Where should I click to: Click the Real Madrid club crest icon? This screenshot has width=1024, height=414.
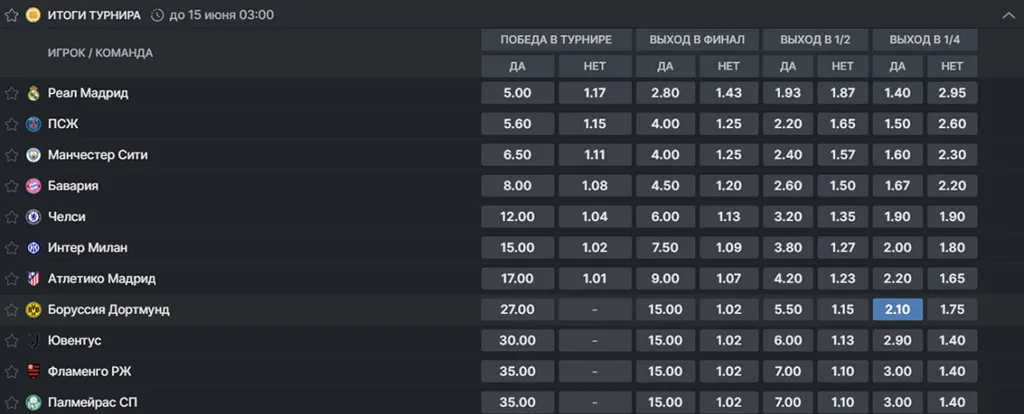pyautogui.click(x=33, y=93)
